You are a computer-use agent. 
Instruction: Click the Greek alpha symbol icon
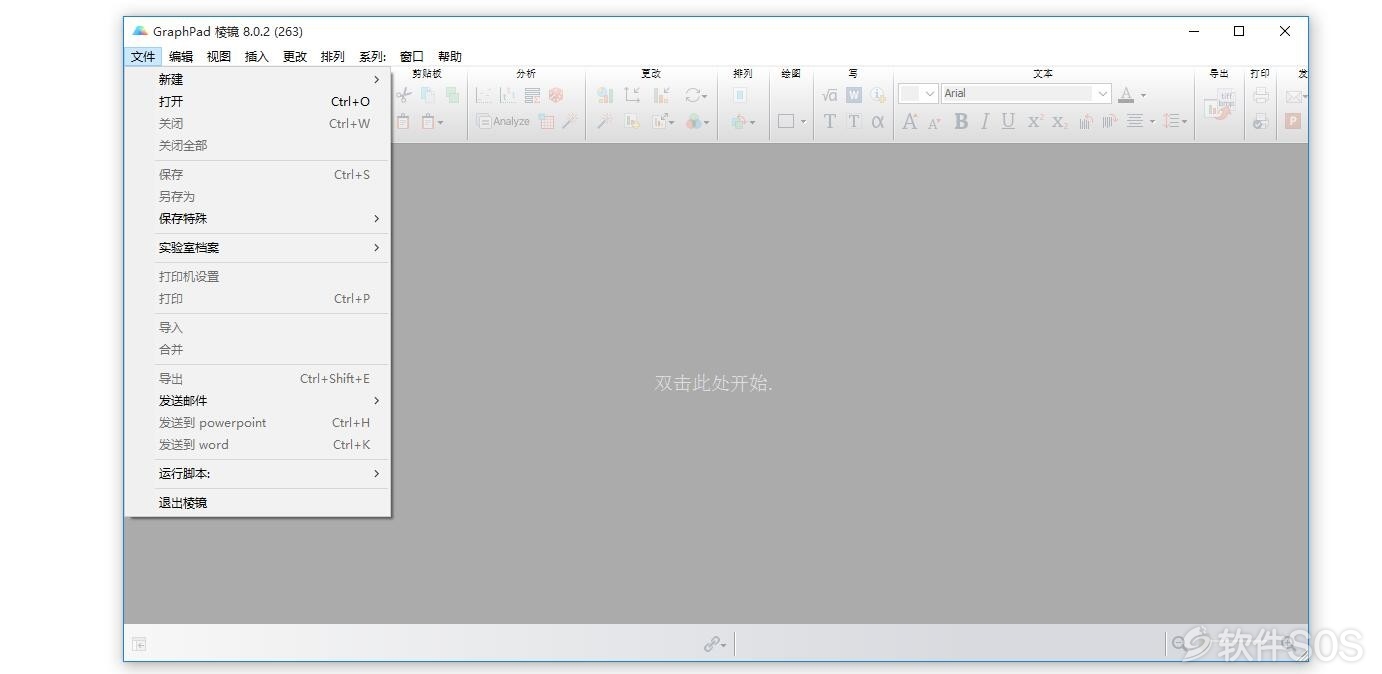point(878,122)
